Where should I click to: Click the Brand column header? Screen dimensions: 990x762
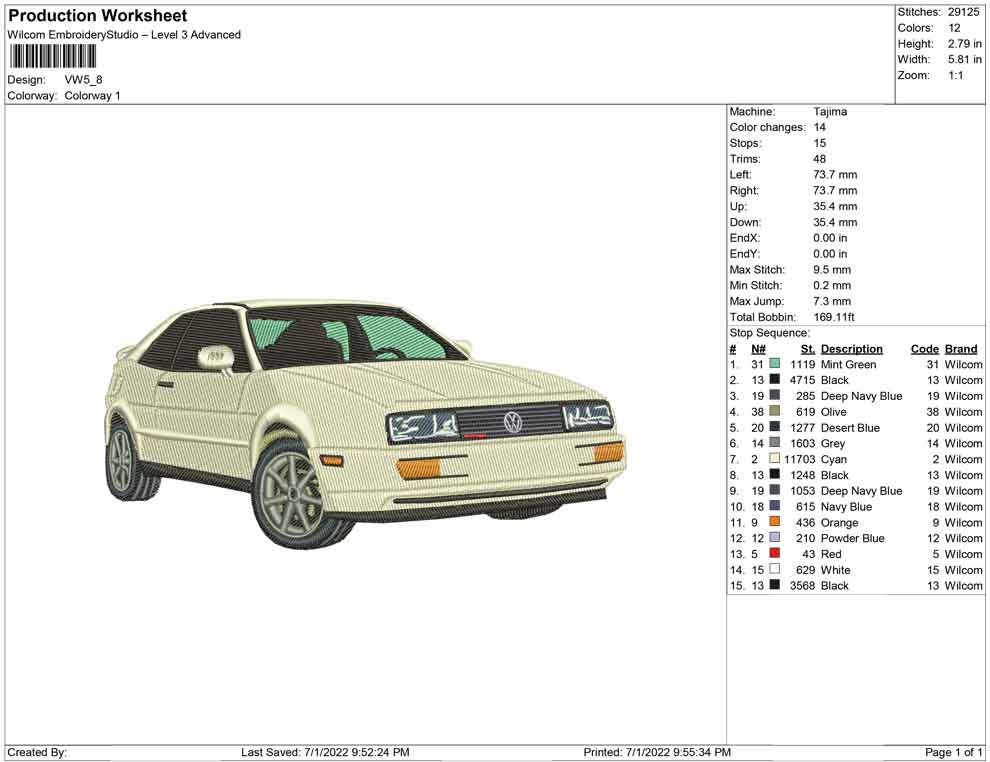(961, 349)
